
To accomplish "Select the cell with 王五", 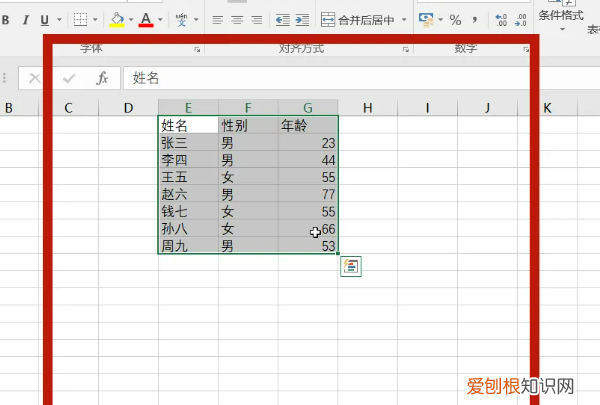I will [188, 177].
